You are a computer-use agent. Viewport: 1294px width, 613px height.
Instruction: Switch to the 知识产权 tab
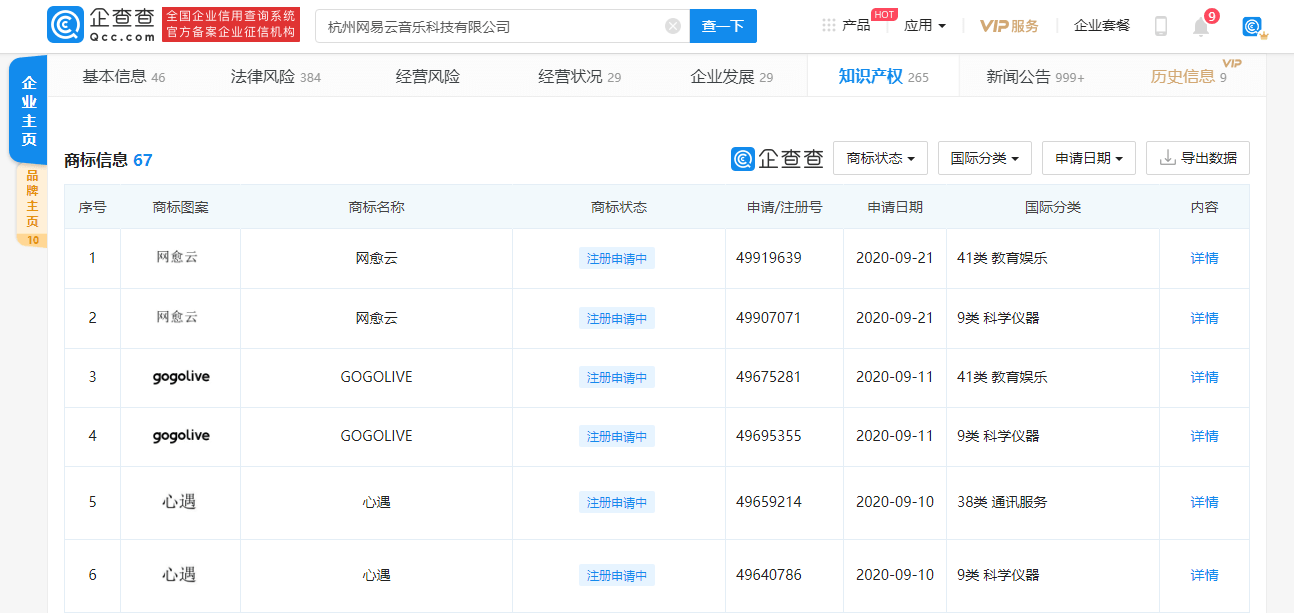click(x=871, y=74)
